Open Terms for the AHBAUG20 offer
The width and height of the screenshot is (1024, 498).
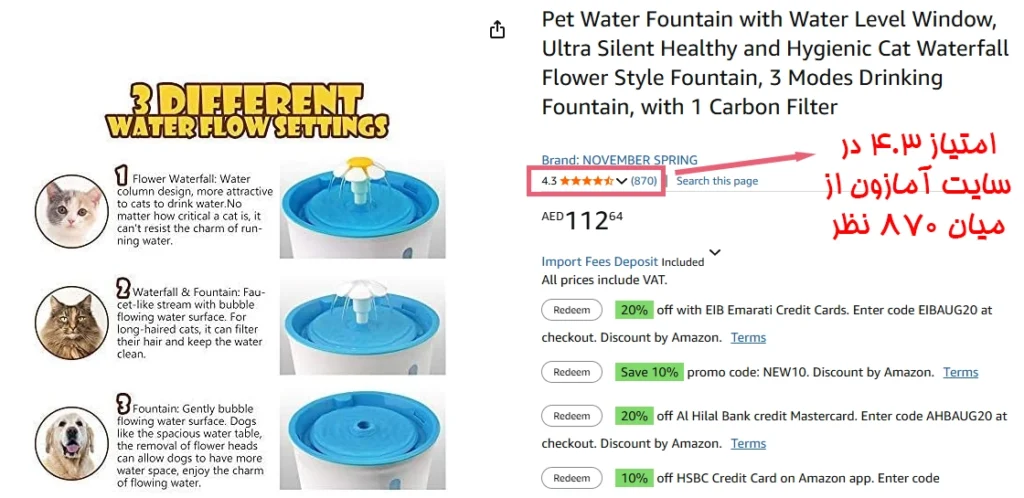(748, 444)
